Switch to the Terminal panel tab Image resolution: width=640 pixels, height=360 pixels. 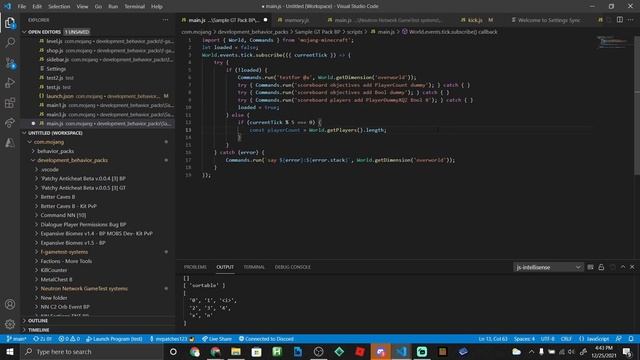coord(254,267)
